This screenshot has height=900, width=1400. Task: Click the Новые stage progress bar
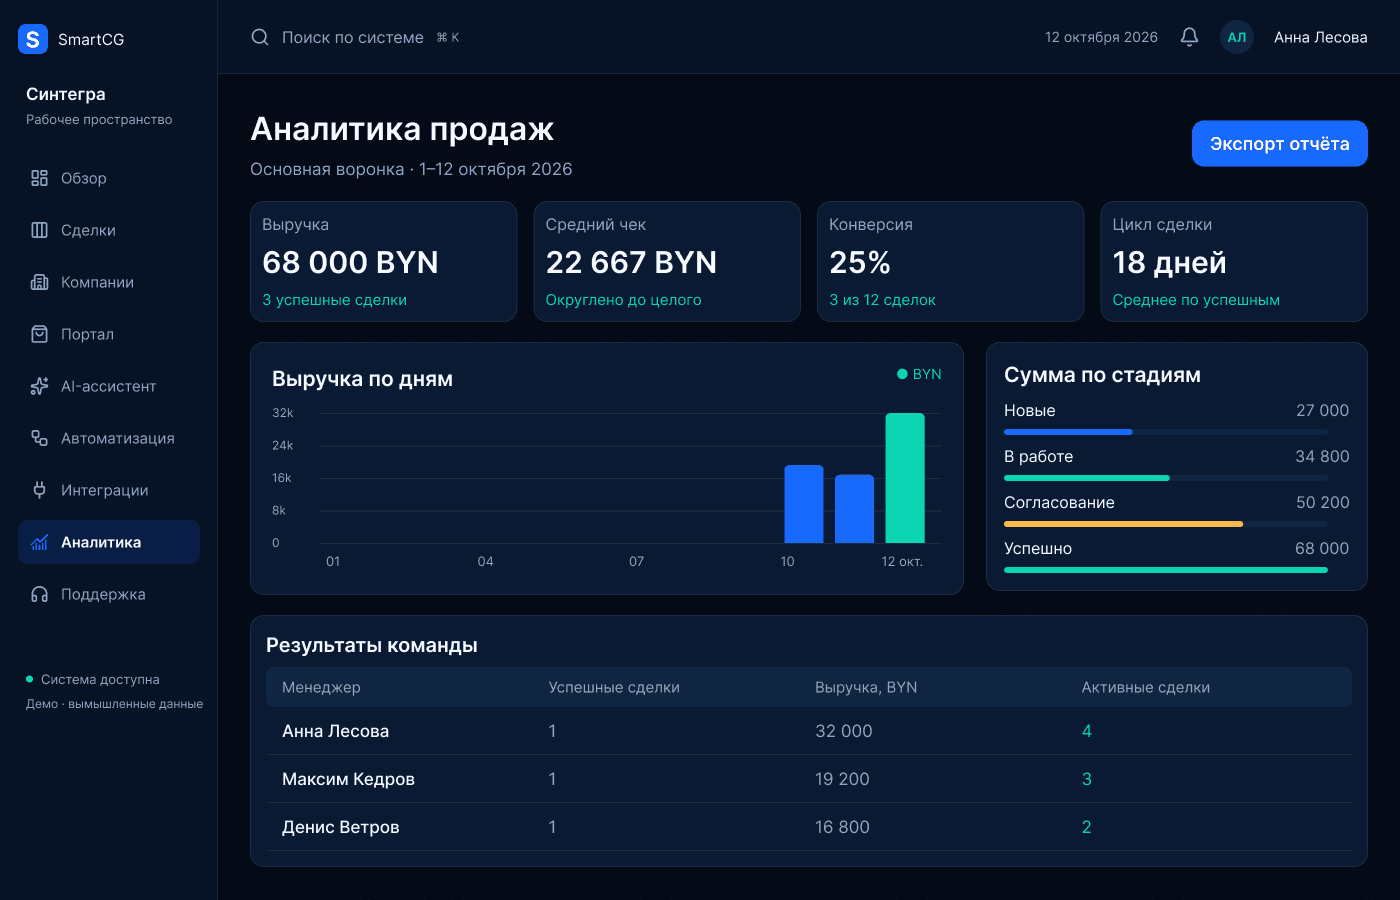1166,432
